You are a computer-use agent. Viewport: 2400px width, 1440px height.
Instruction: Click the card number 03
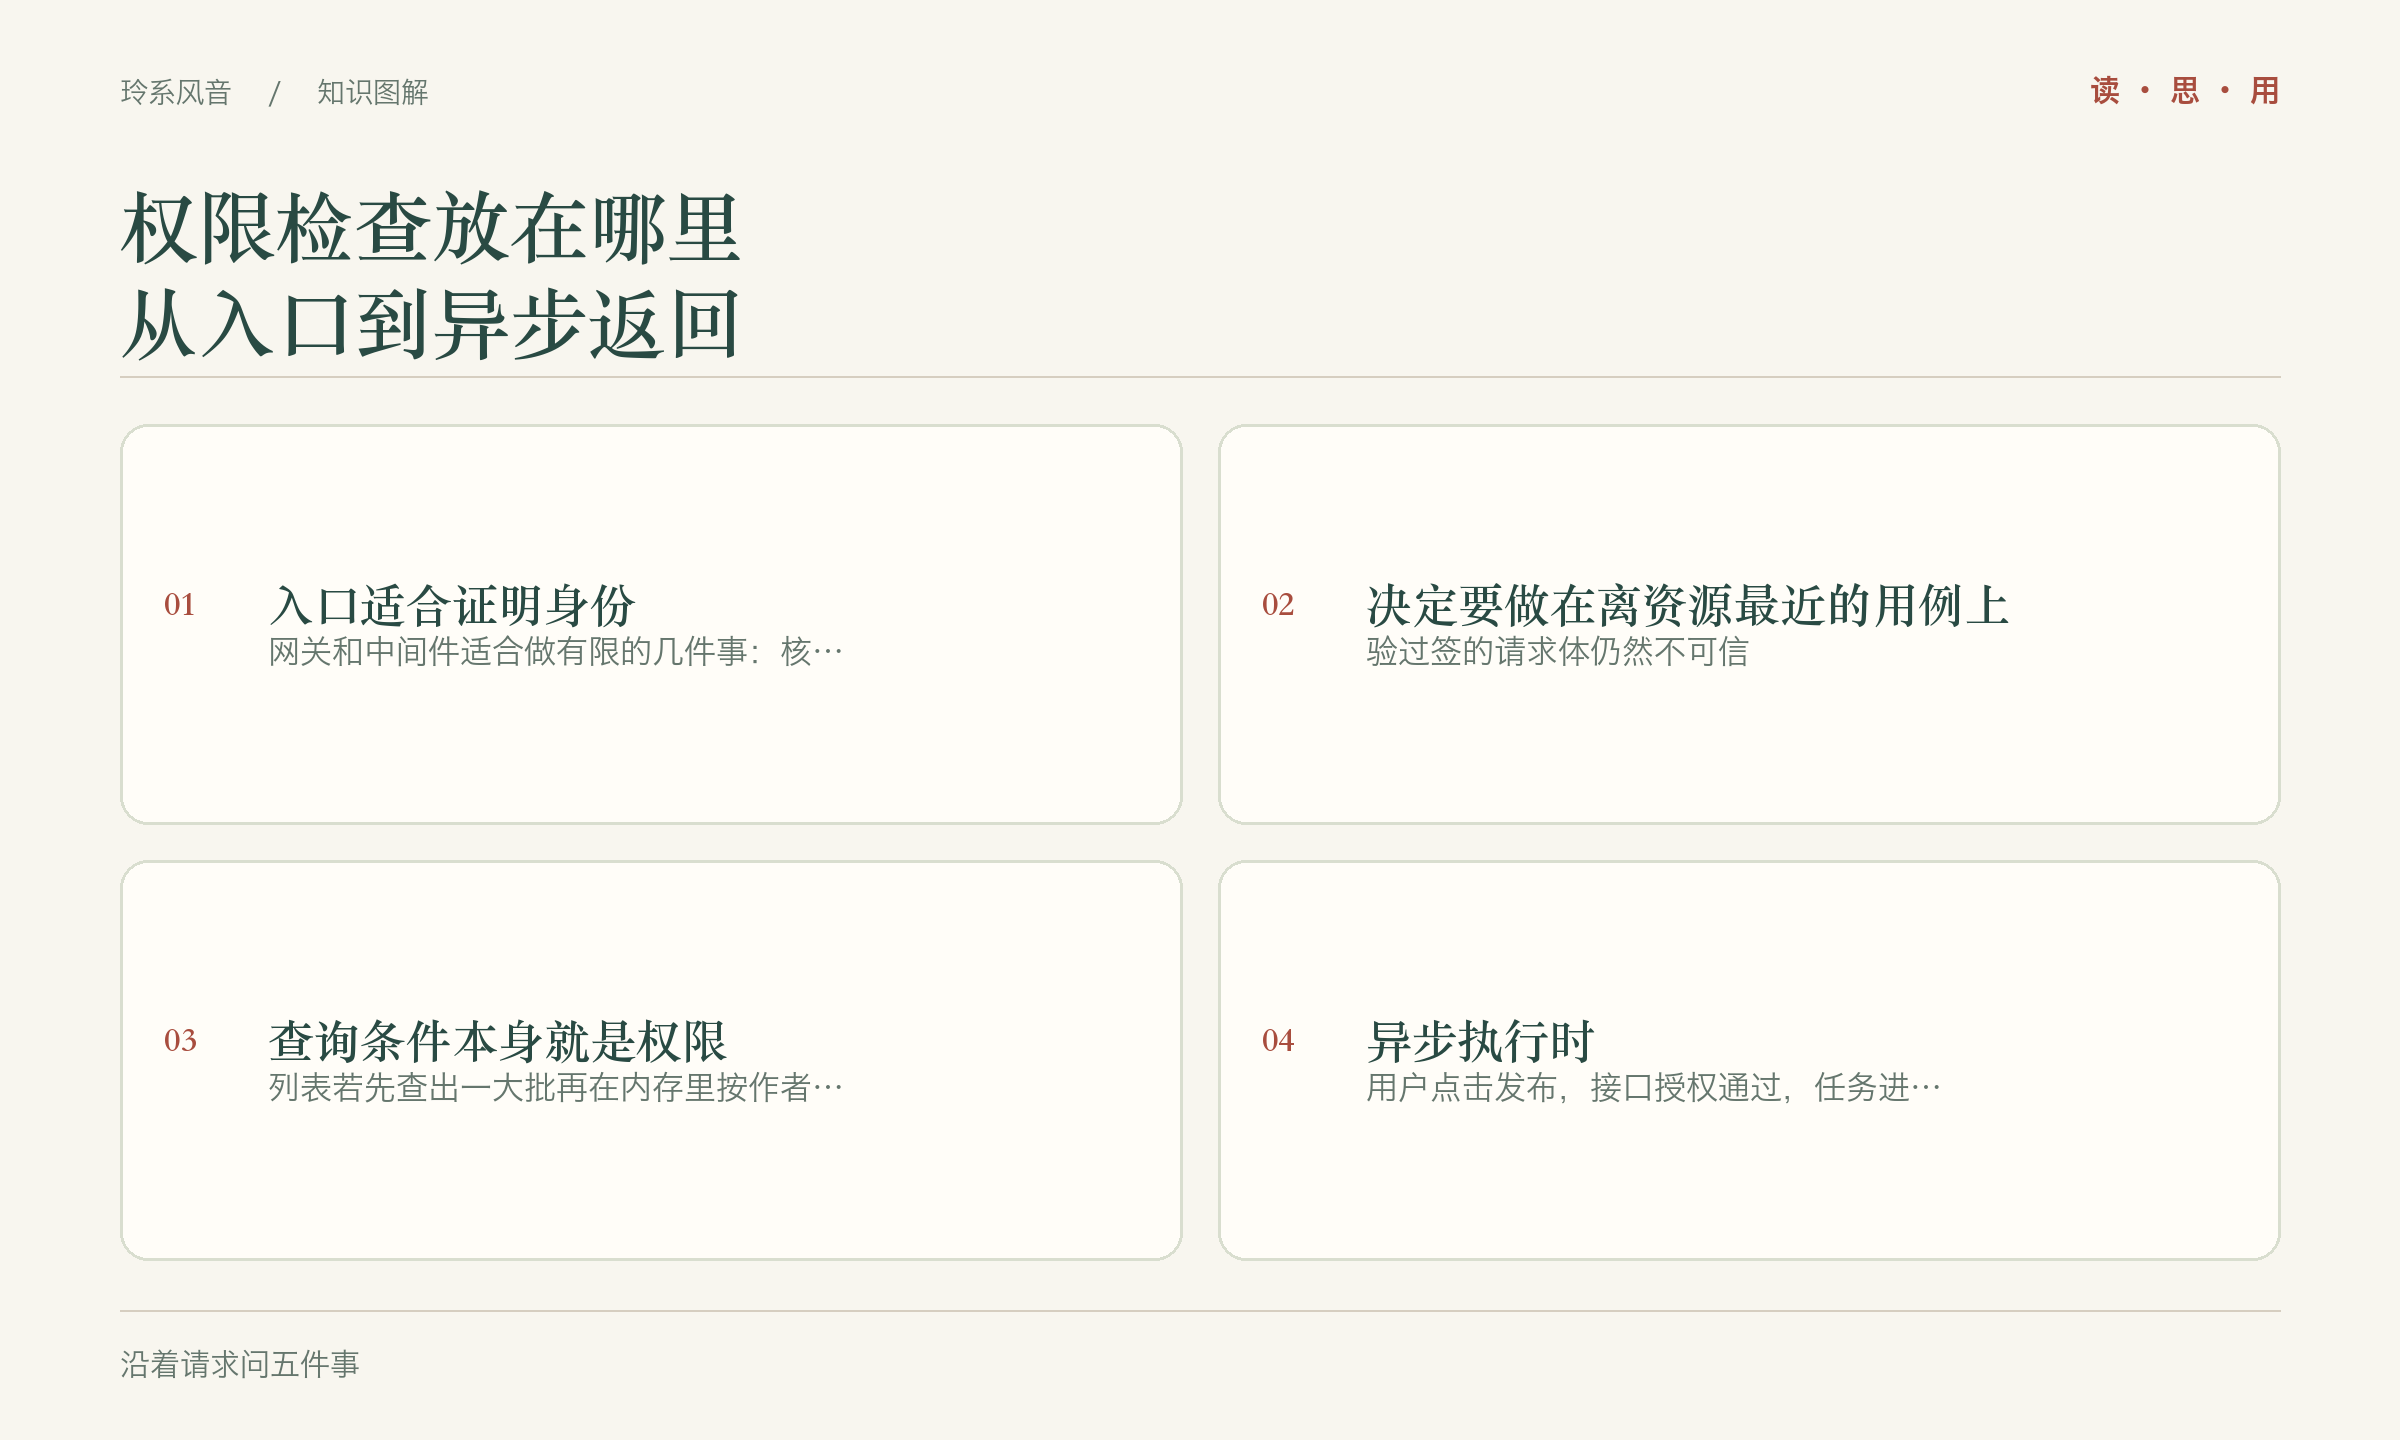(180, 1040)
